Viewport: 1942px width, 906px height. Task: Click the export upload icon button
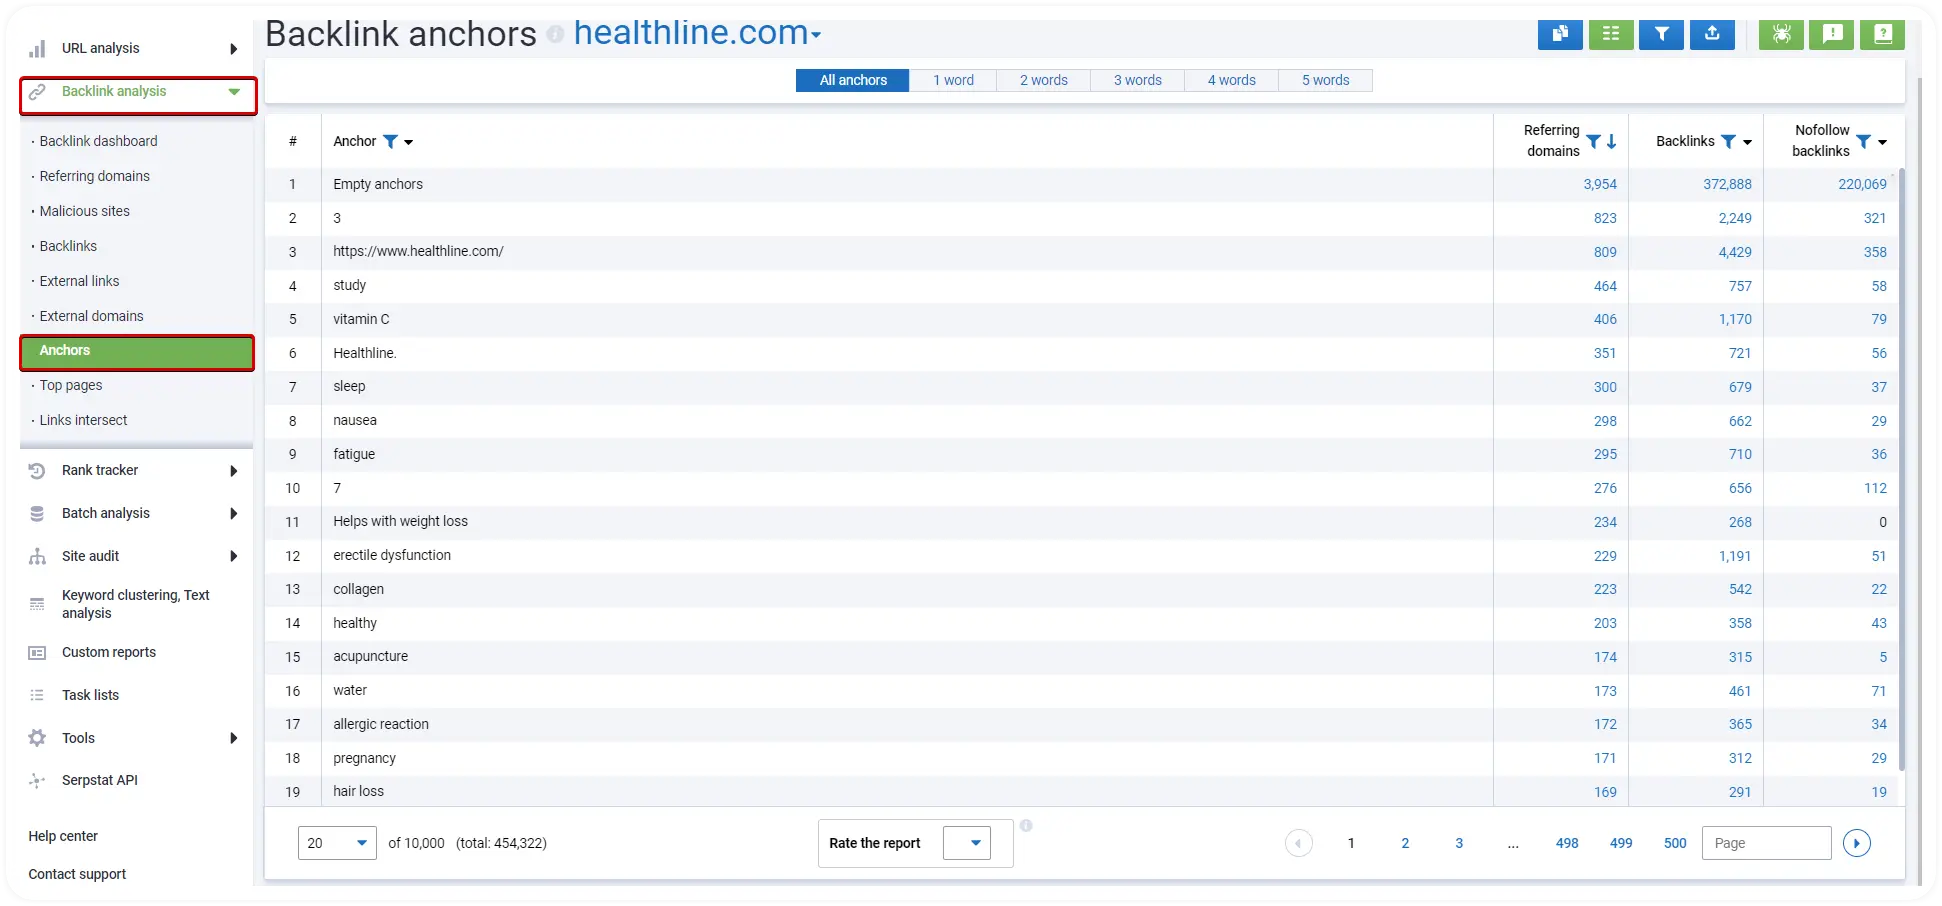point(1712,34)
